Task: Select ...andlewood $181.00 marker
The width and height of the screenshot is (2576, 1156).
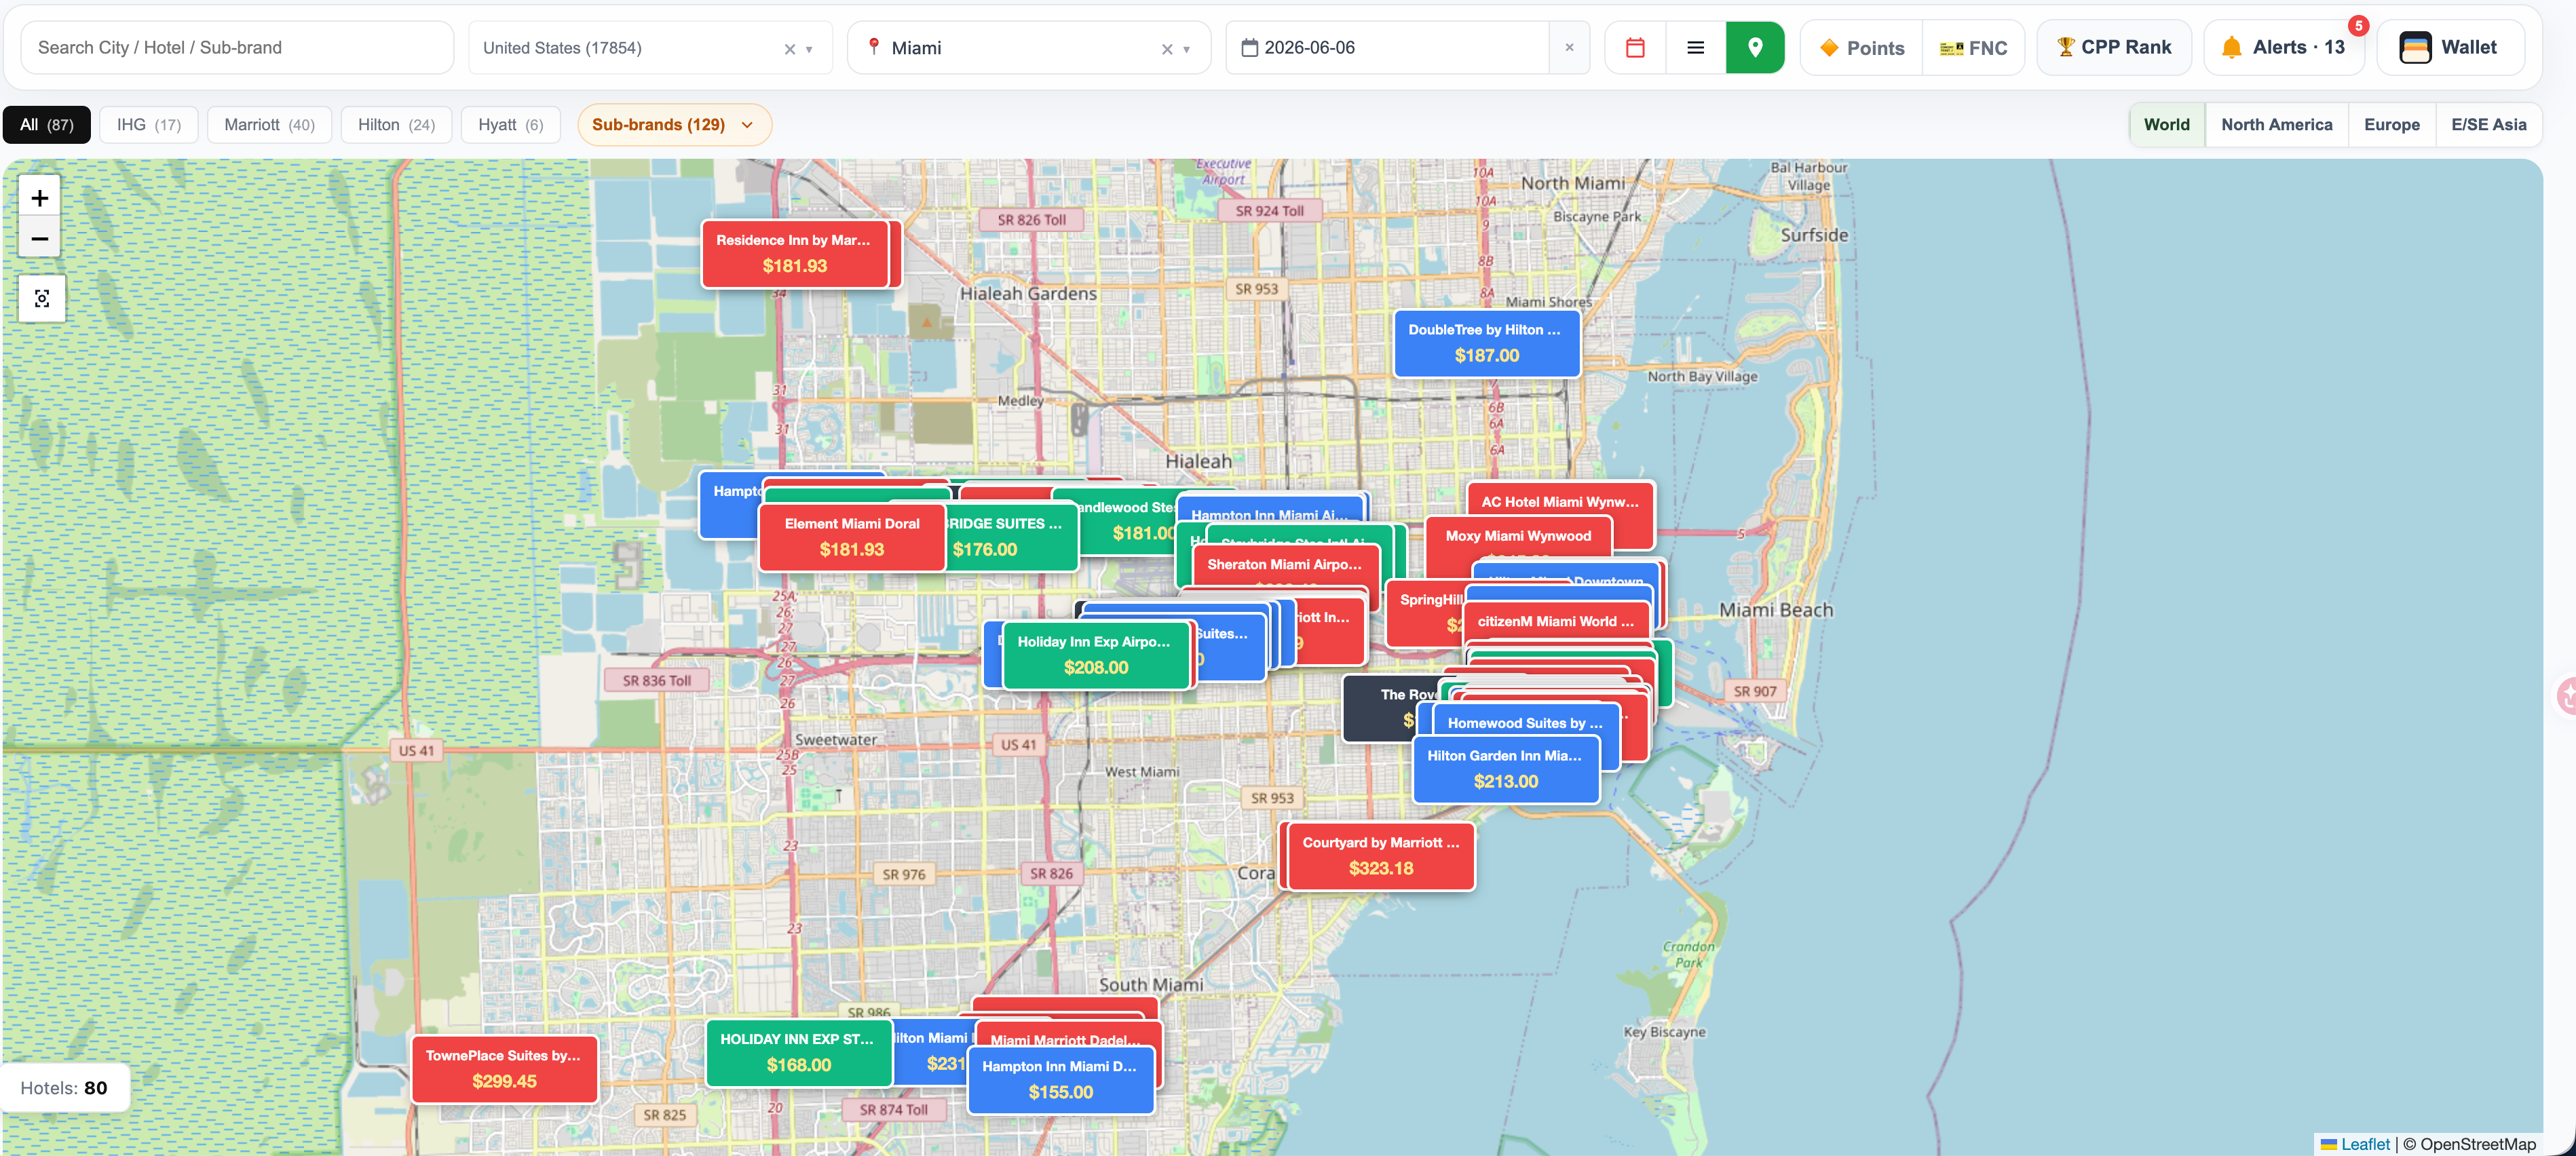Action: 1127,520
